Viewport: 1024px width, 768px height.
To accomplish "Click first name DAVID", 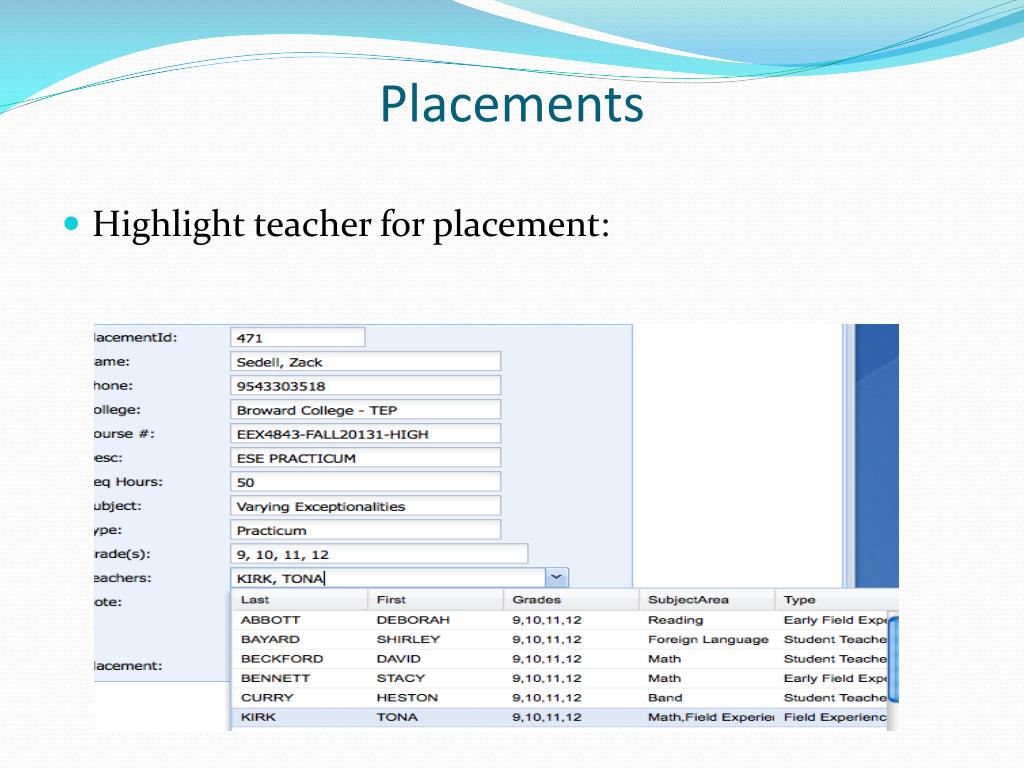I will tap(398, 659).
